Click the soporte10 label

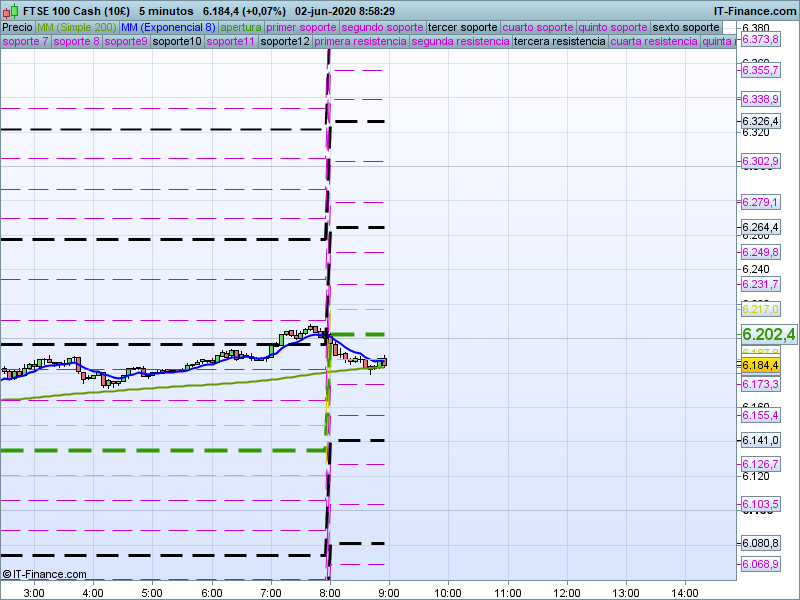pos(177,42)
